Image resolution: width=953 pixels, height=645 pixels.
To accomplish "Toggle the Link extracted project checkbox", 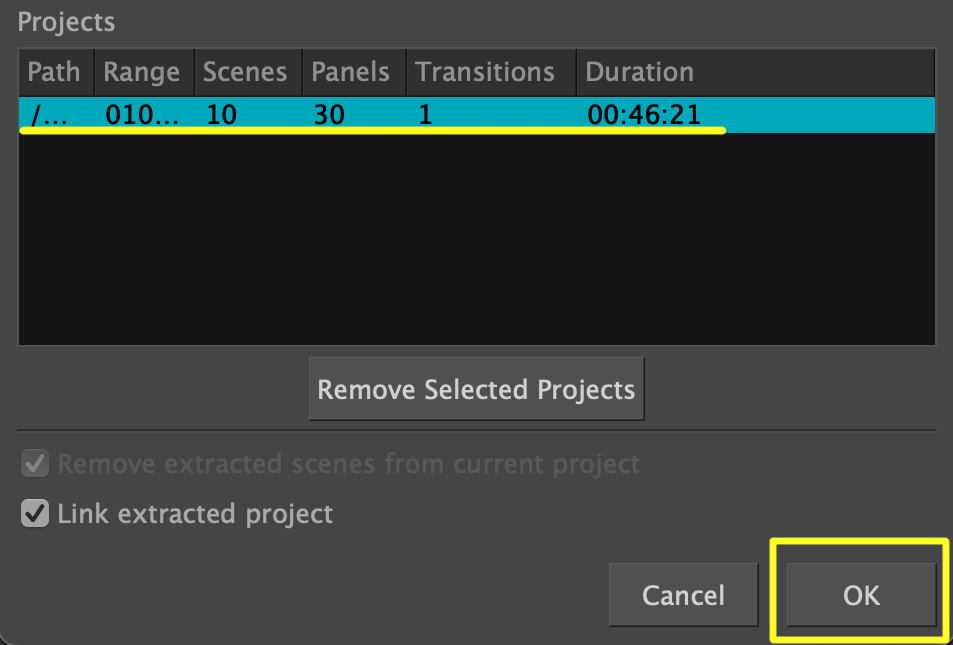I will (35, 515).
